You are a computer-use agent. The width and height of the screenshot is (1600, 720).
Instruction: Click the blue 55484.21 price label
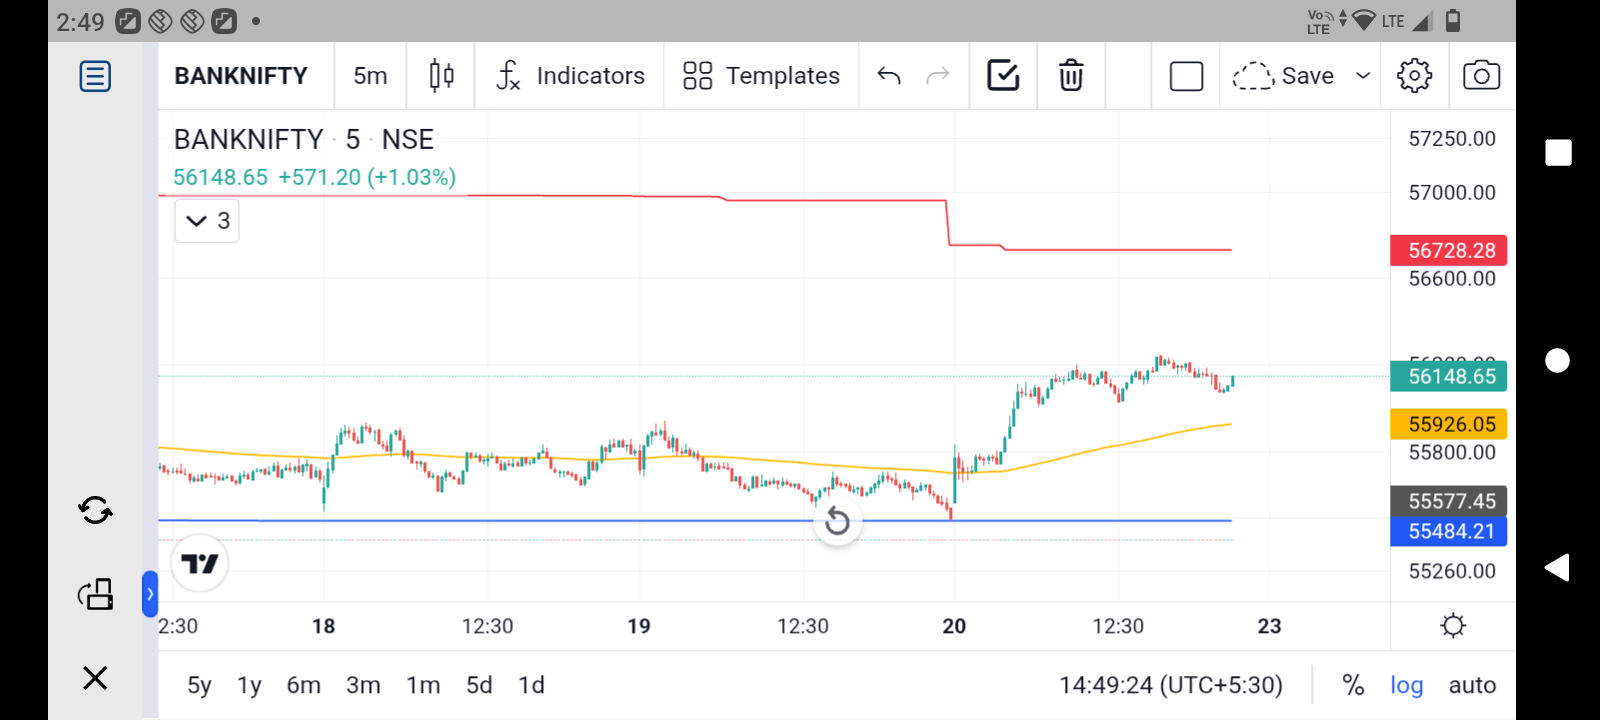pyautogui.click(x=1449, y=531)
